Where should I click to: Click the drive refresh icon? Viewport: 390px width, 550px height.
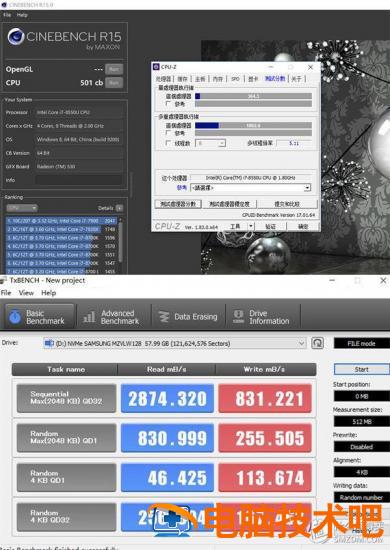pos(317,343)
